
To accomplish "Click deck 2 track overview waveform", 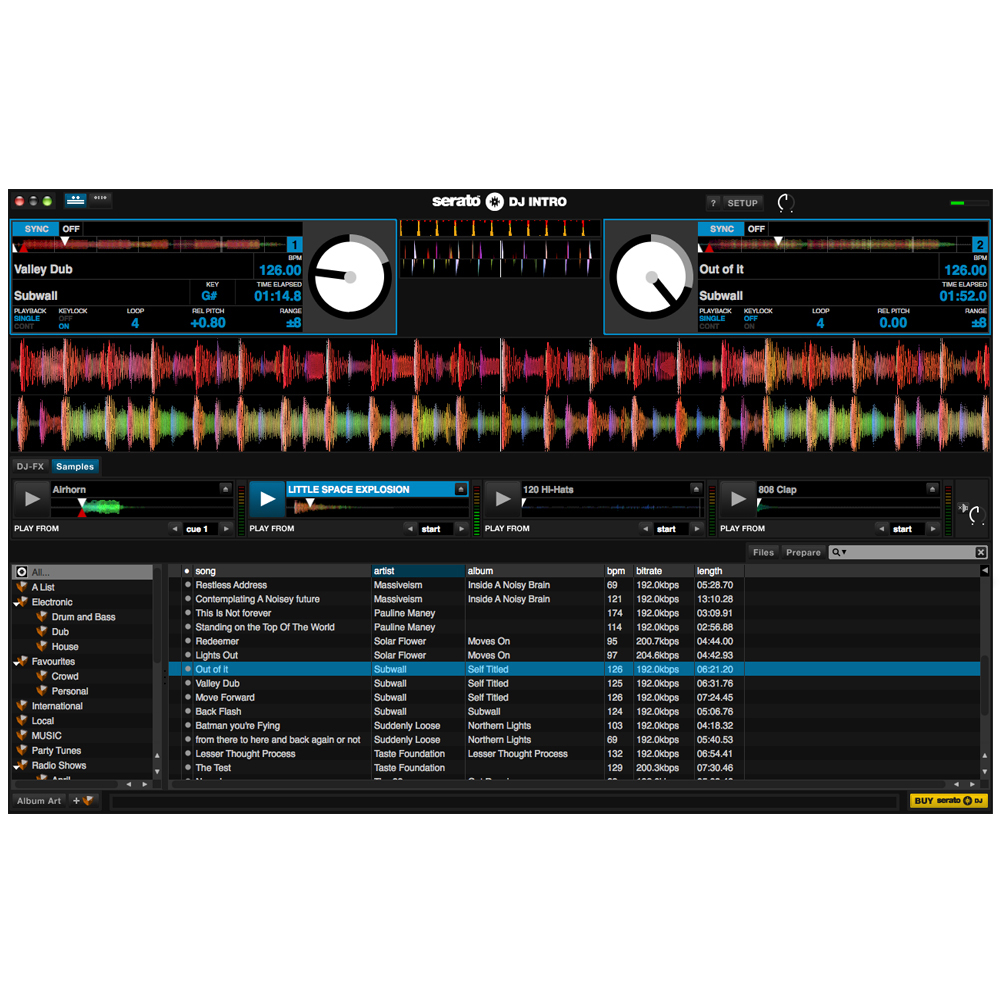I will click(x=835, y=244).
